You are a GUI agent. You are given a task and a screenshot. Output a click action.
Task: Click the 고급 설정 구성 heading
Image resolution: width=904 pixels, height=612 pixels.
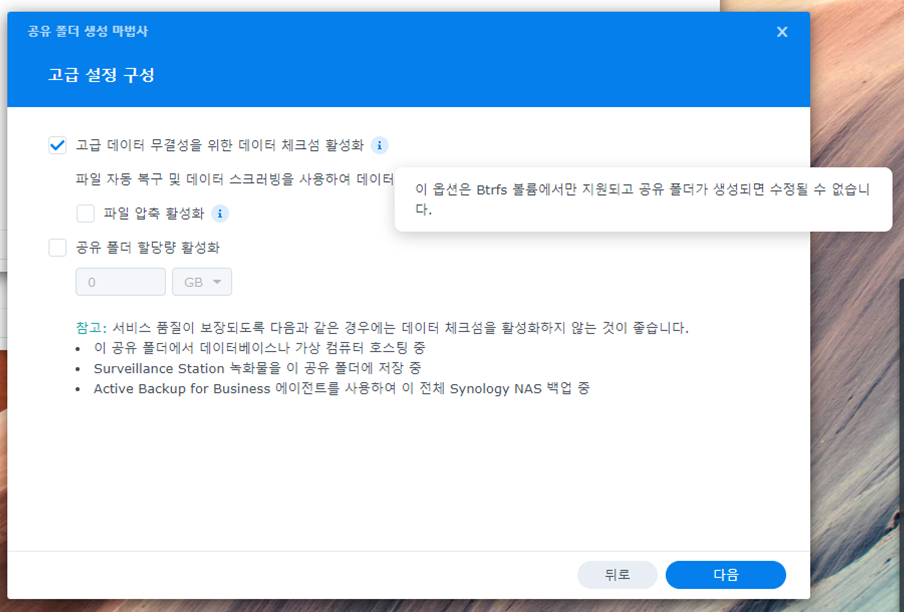[101, 75]
